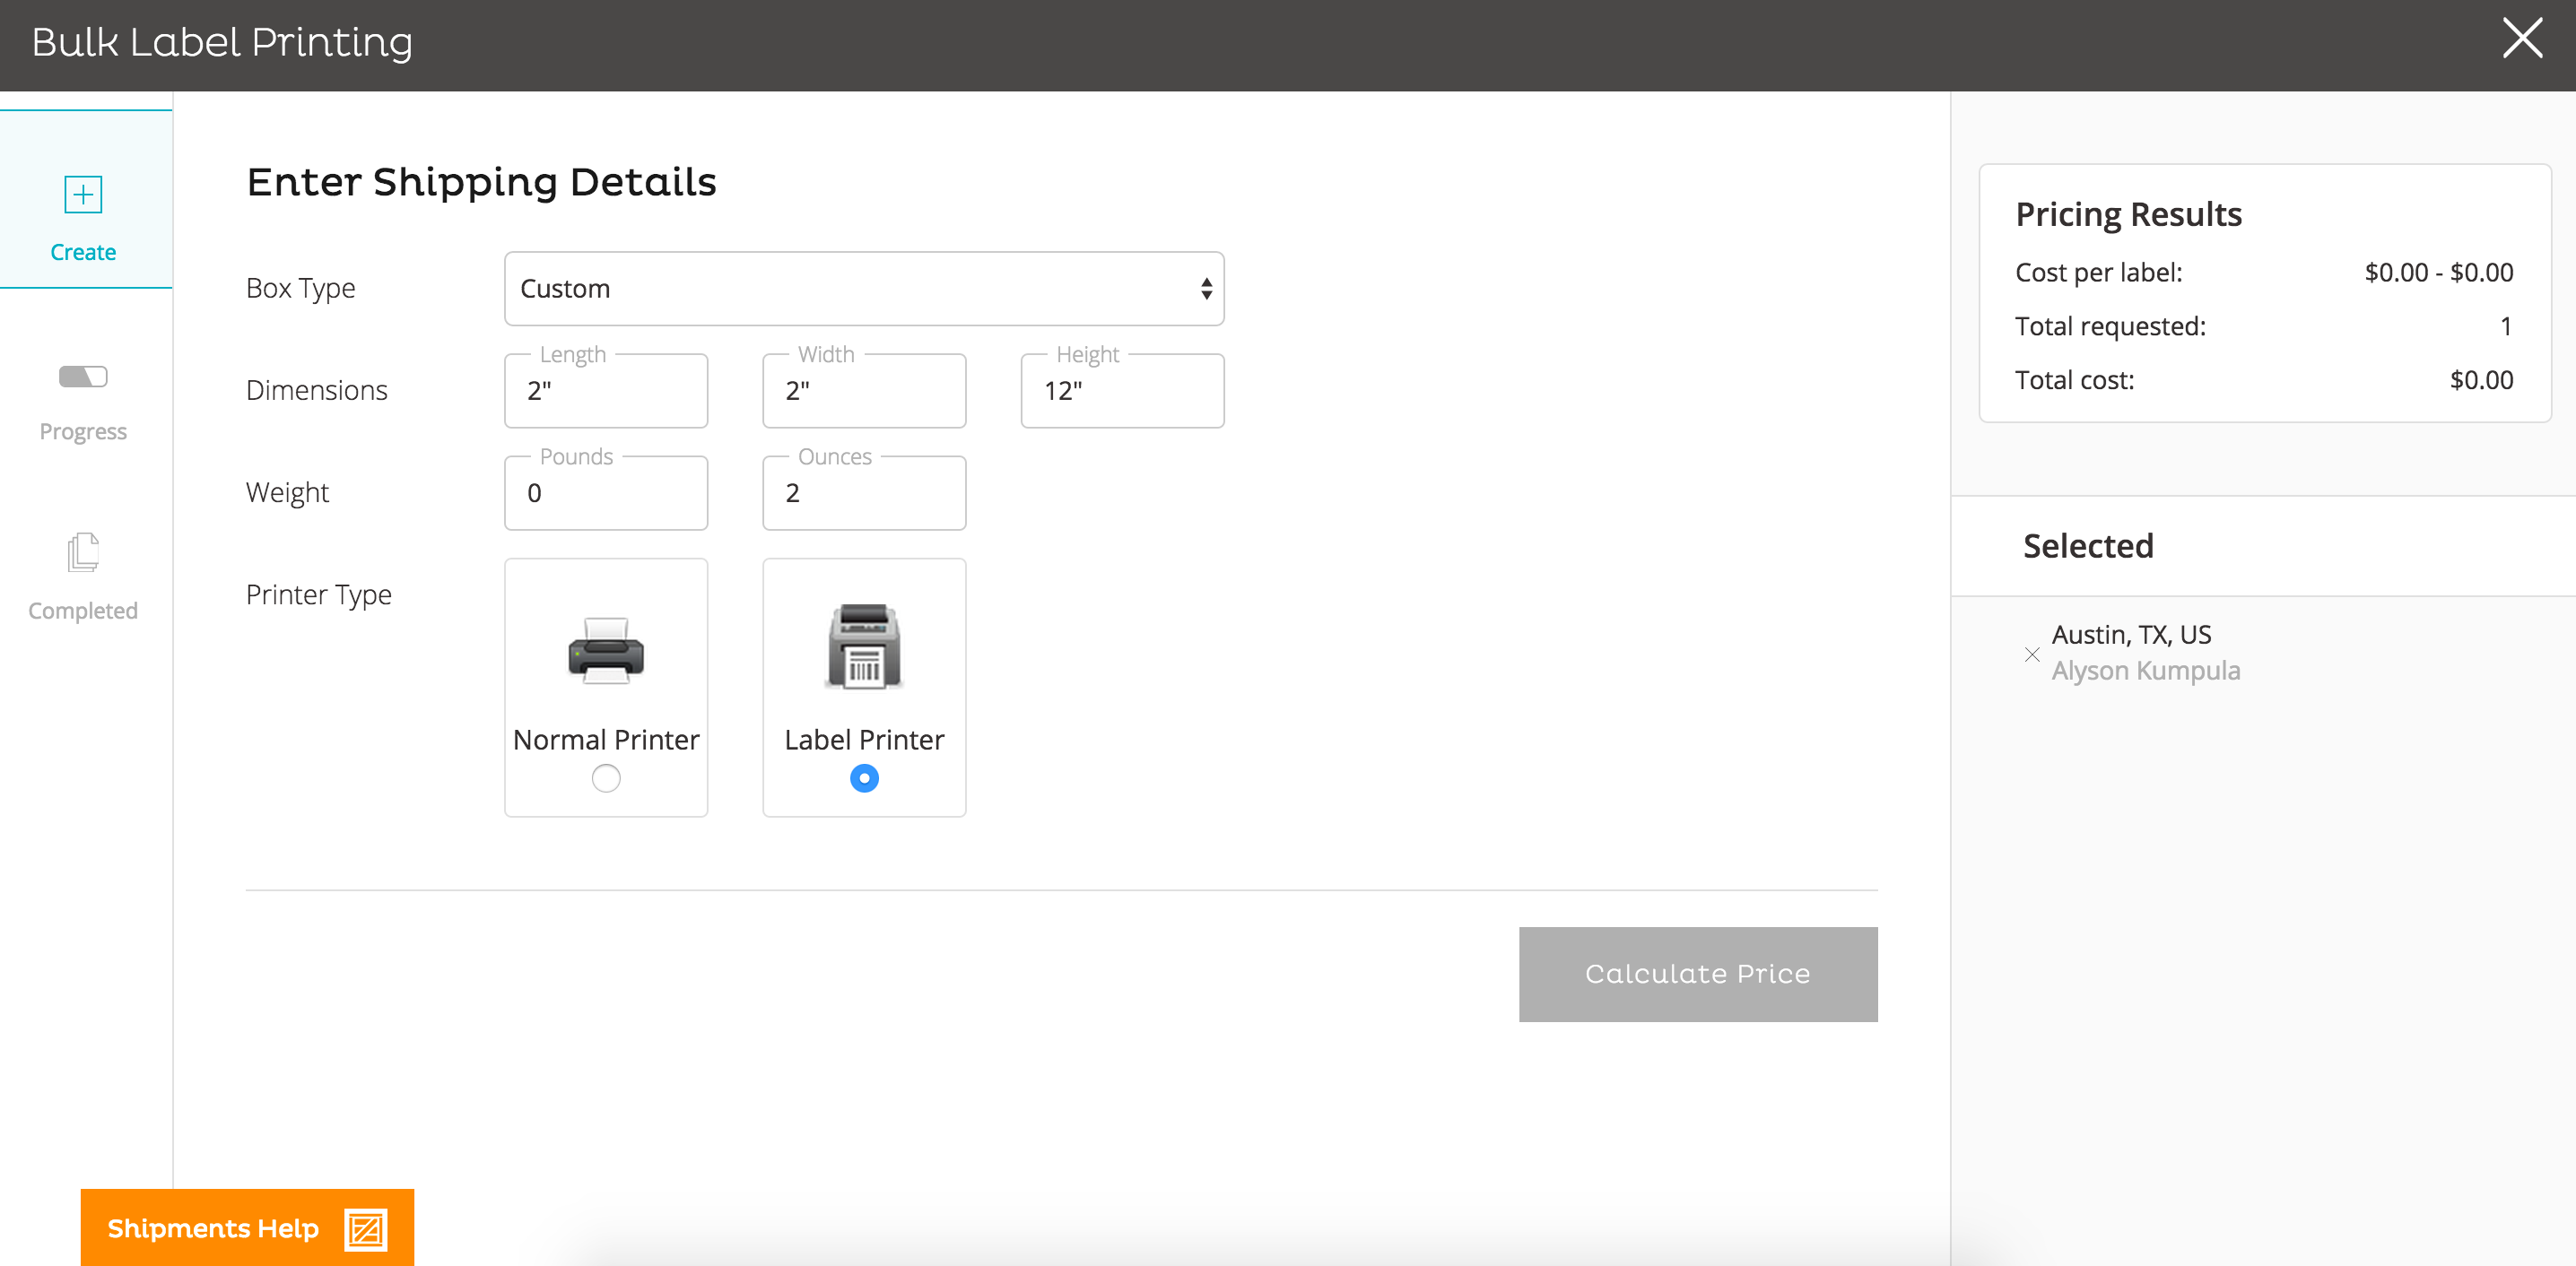Switch to the Completed tab
This screenshot has width=2576, height=1266.
(x=83, y=610)
